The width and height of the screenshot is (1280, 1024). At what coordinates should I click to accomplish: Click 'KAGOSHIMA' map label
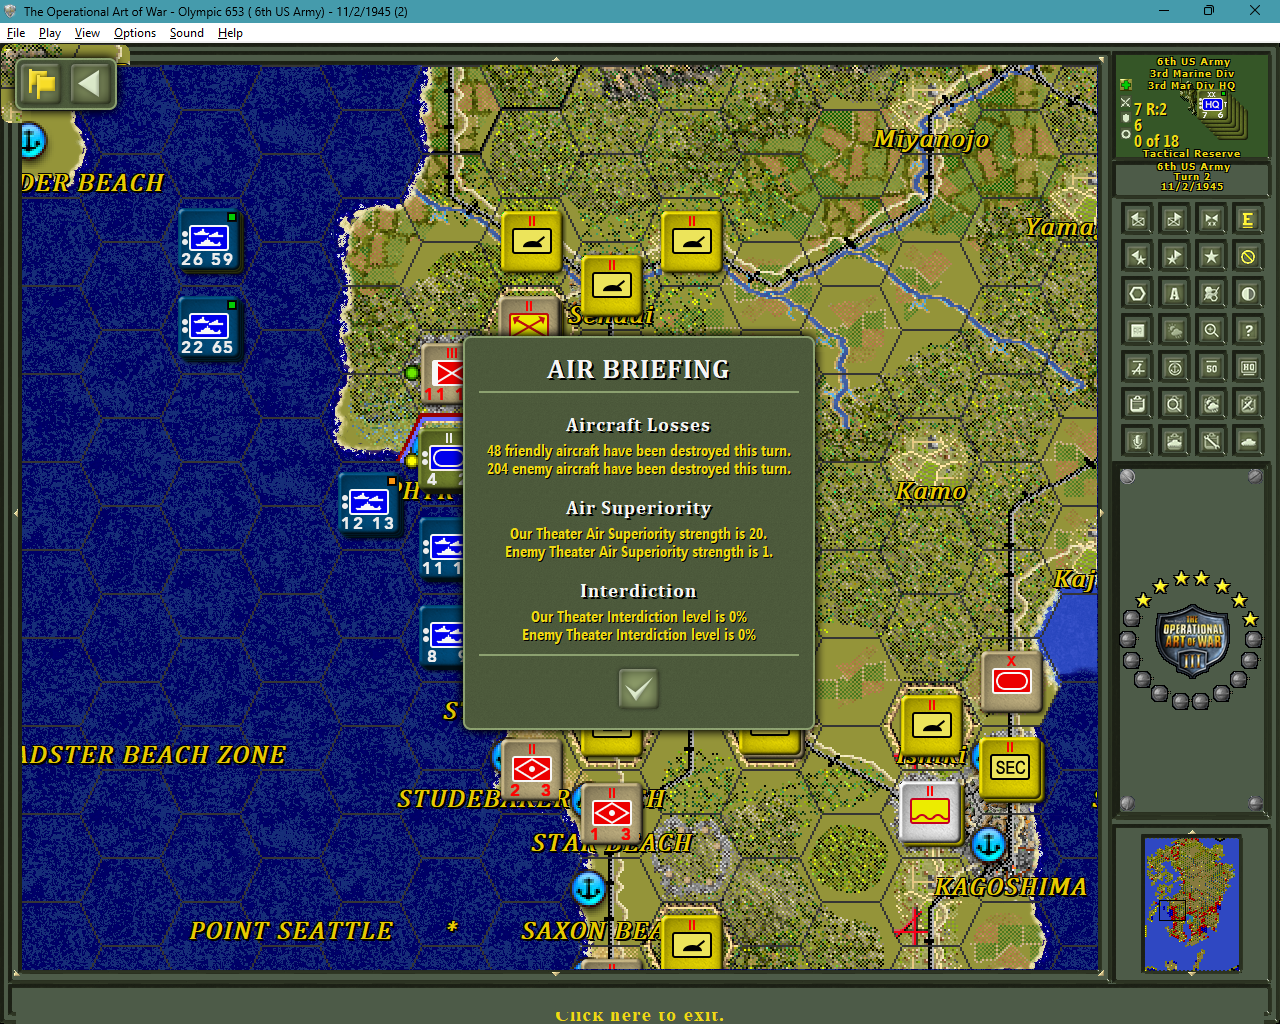pyautogui.click(x=1010, y=886)
